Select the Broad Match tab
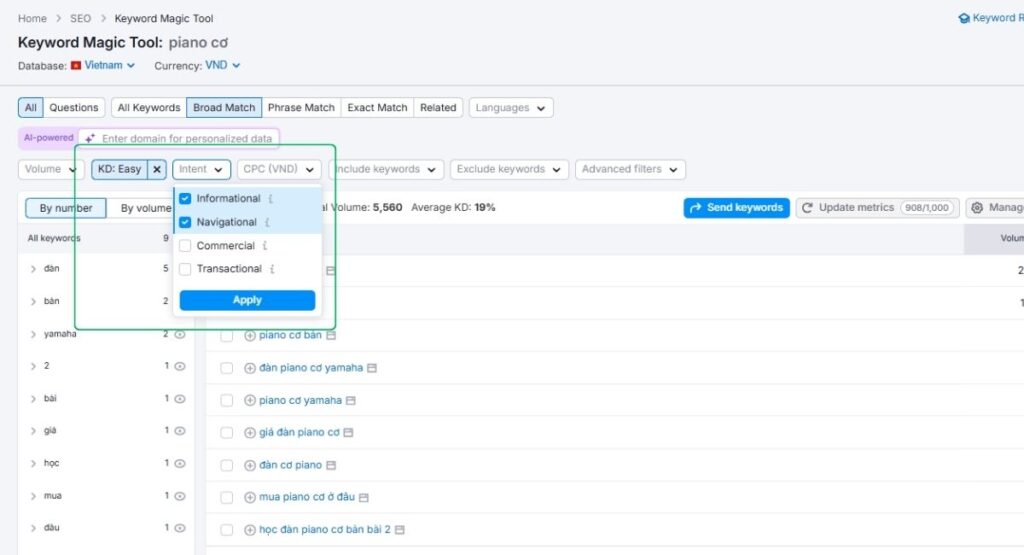This screenshot has width=1024, height=555. point(224,108)
